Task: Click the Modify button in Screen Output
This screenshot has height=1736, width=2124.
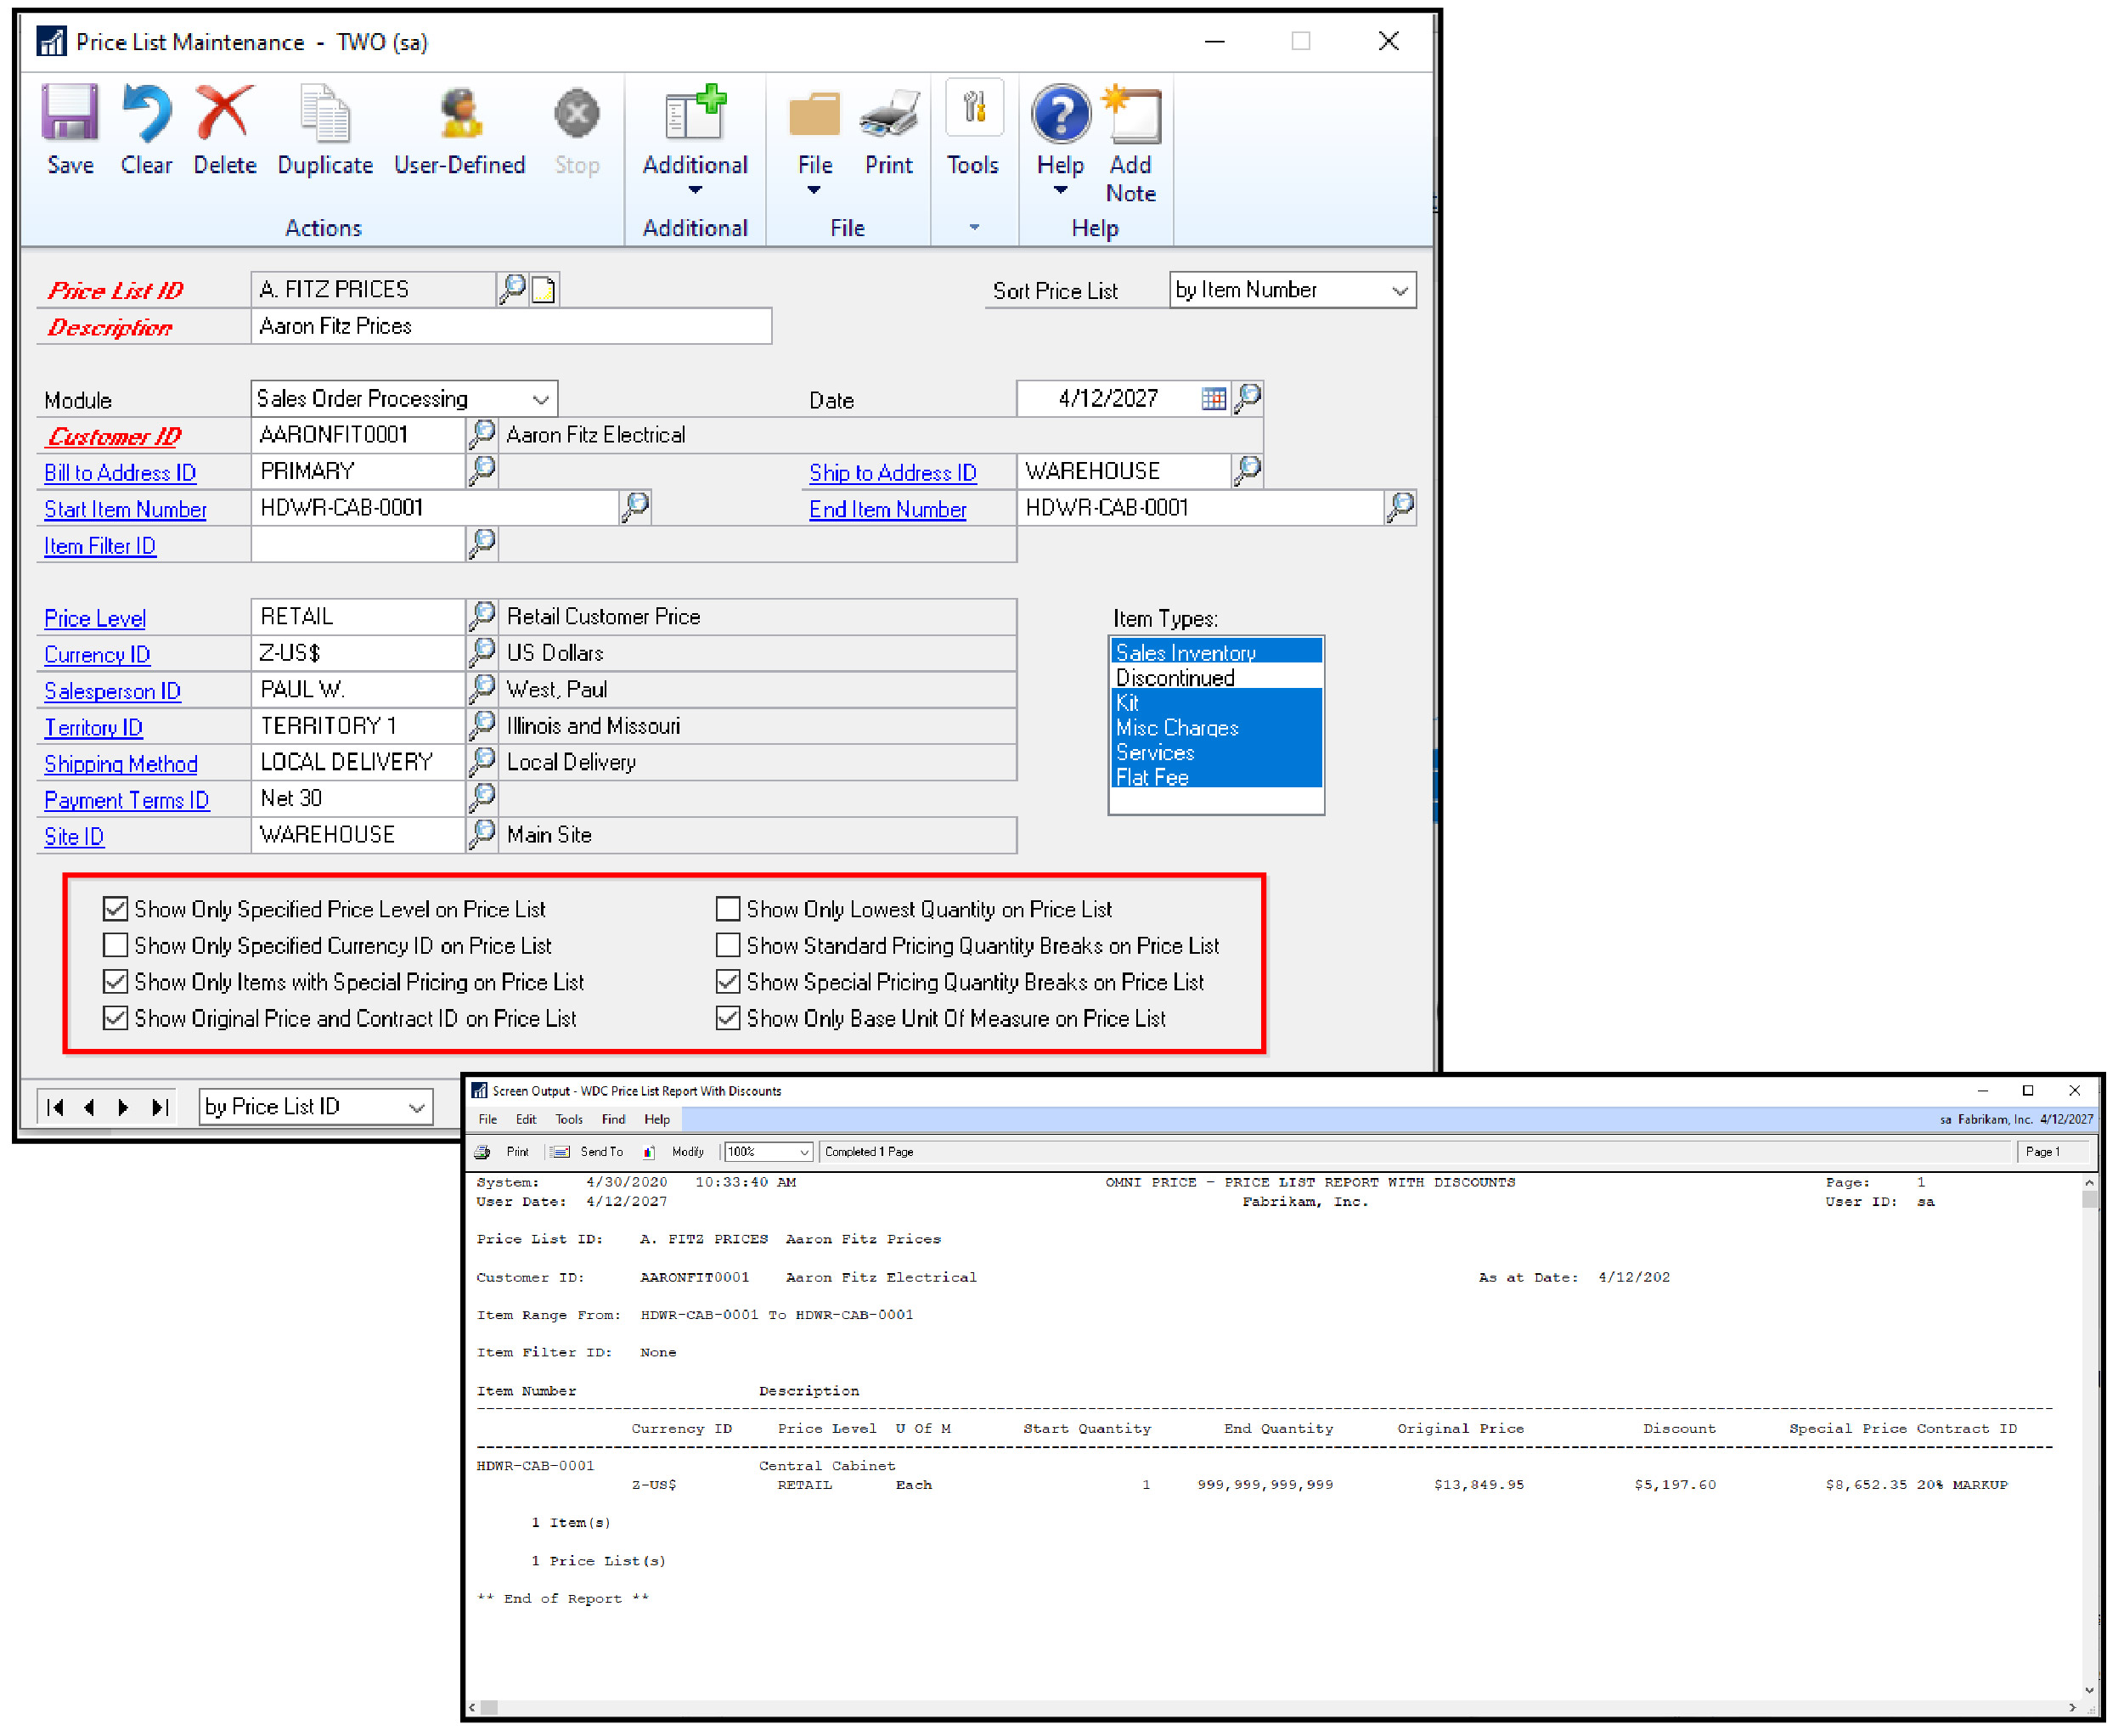Action: point(675,1151)
